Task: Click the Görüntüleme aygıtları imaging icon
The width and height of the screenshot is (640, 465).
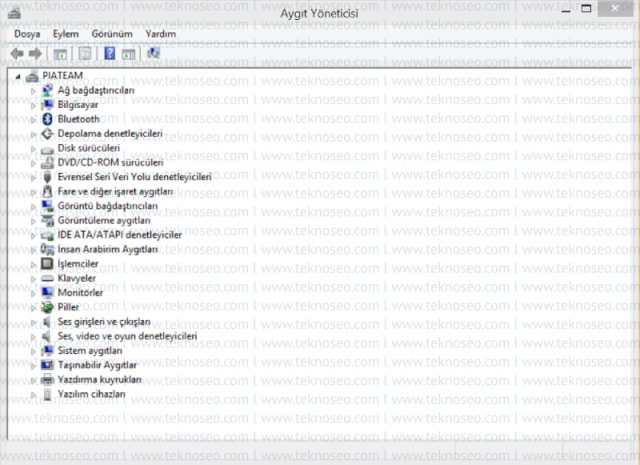Action: pos(47,220)
